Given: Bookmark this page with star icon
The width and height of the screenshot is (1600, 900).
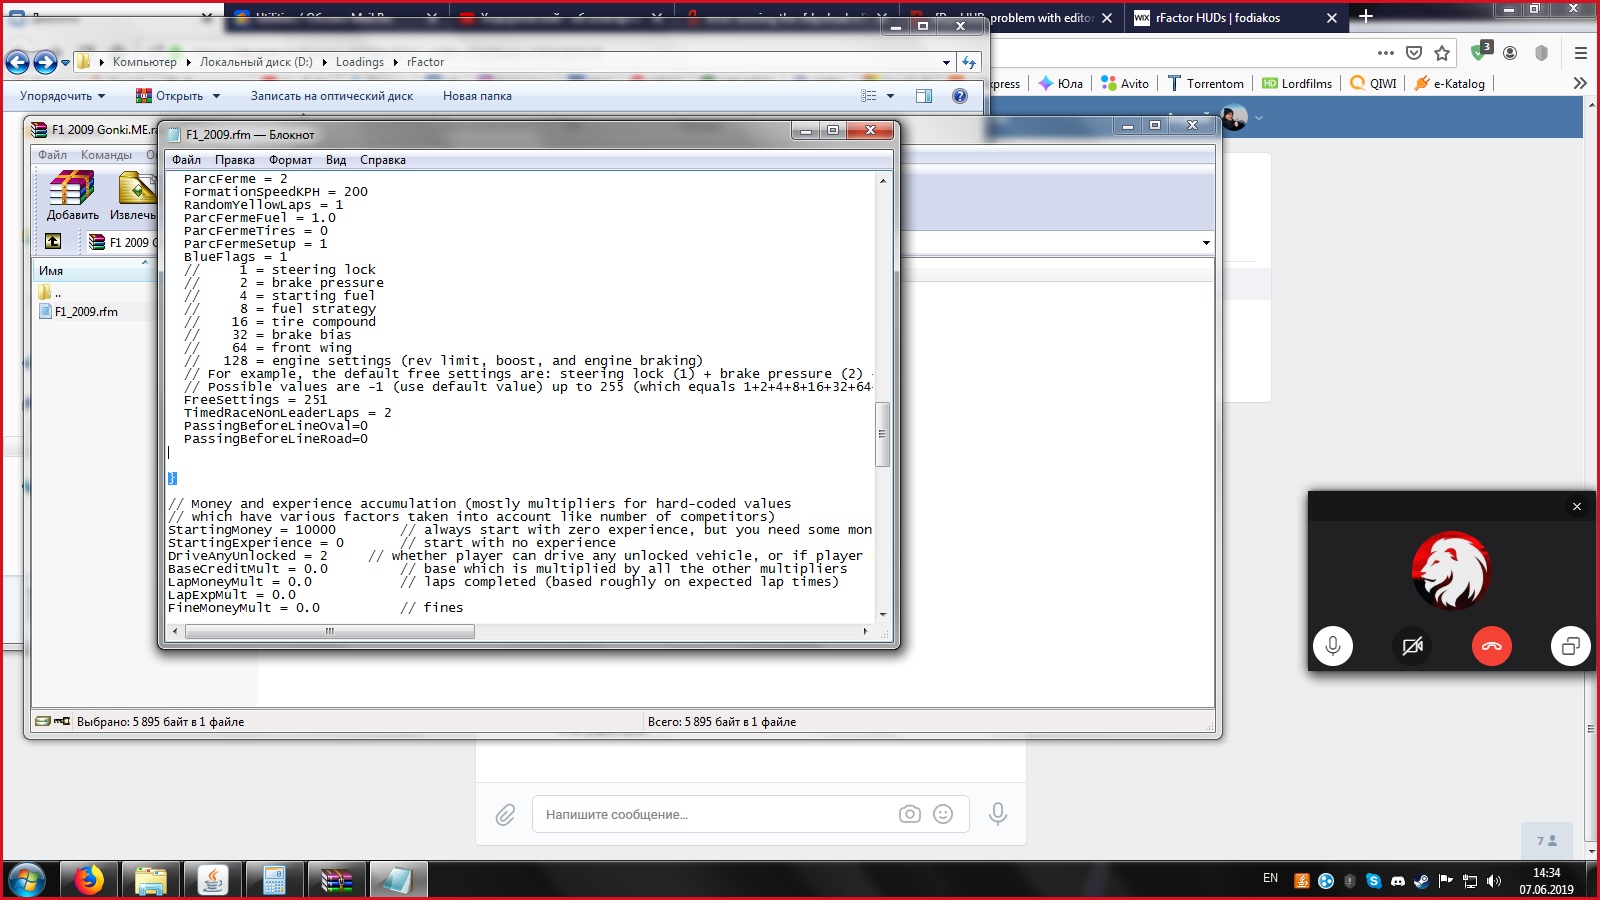Looking at the screenshot, I should (x=1442, y=53).
